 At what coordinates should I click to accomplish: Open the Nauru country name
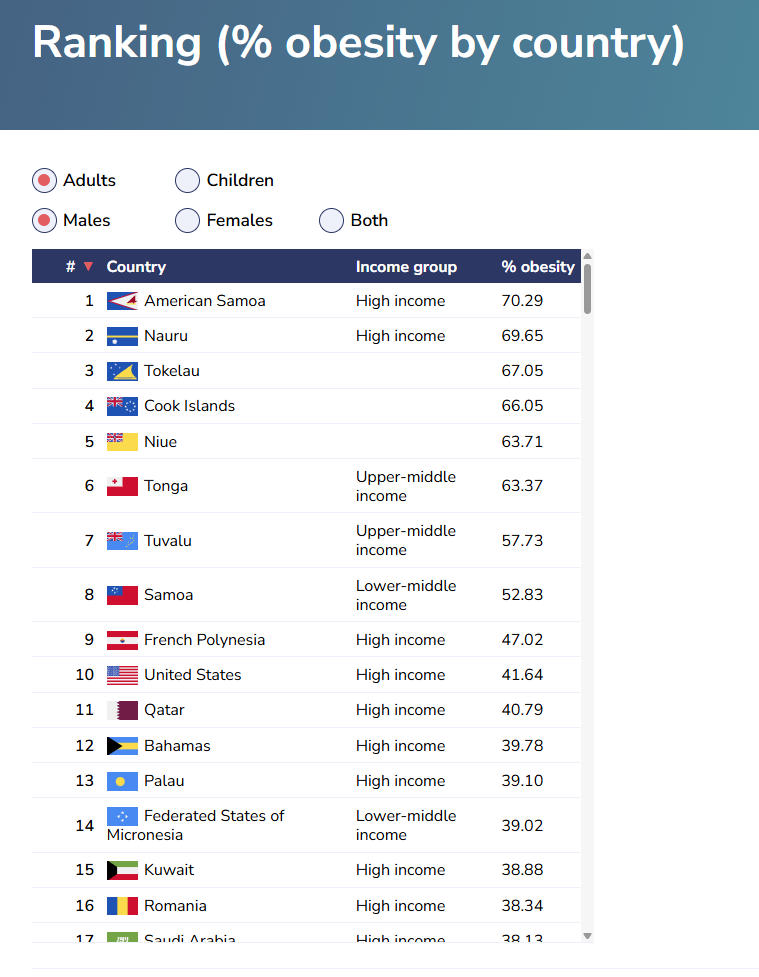pos(166,336)
